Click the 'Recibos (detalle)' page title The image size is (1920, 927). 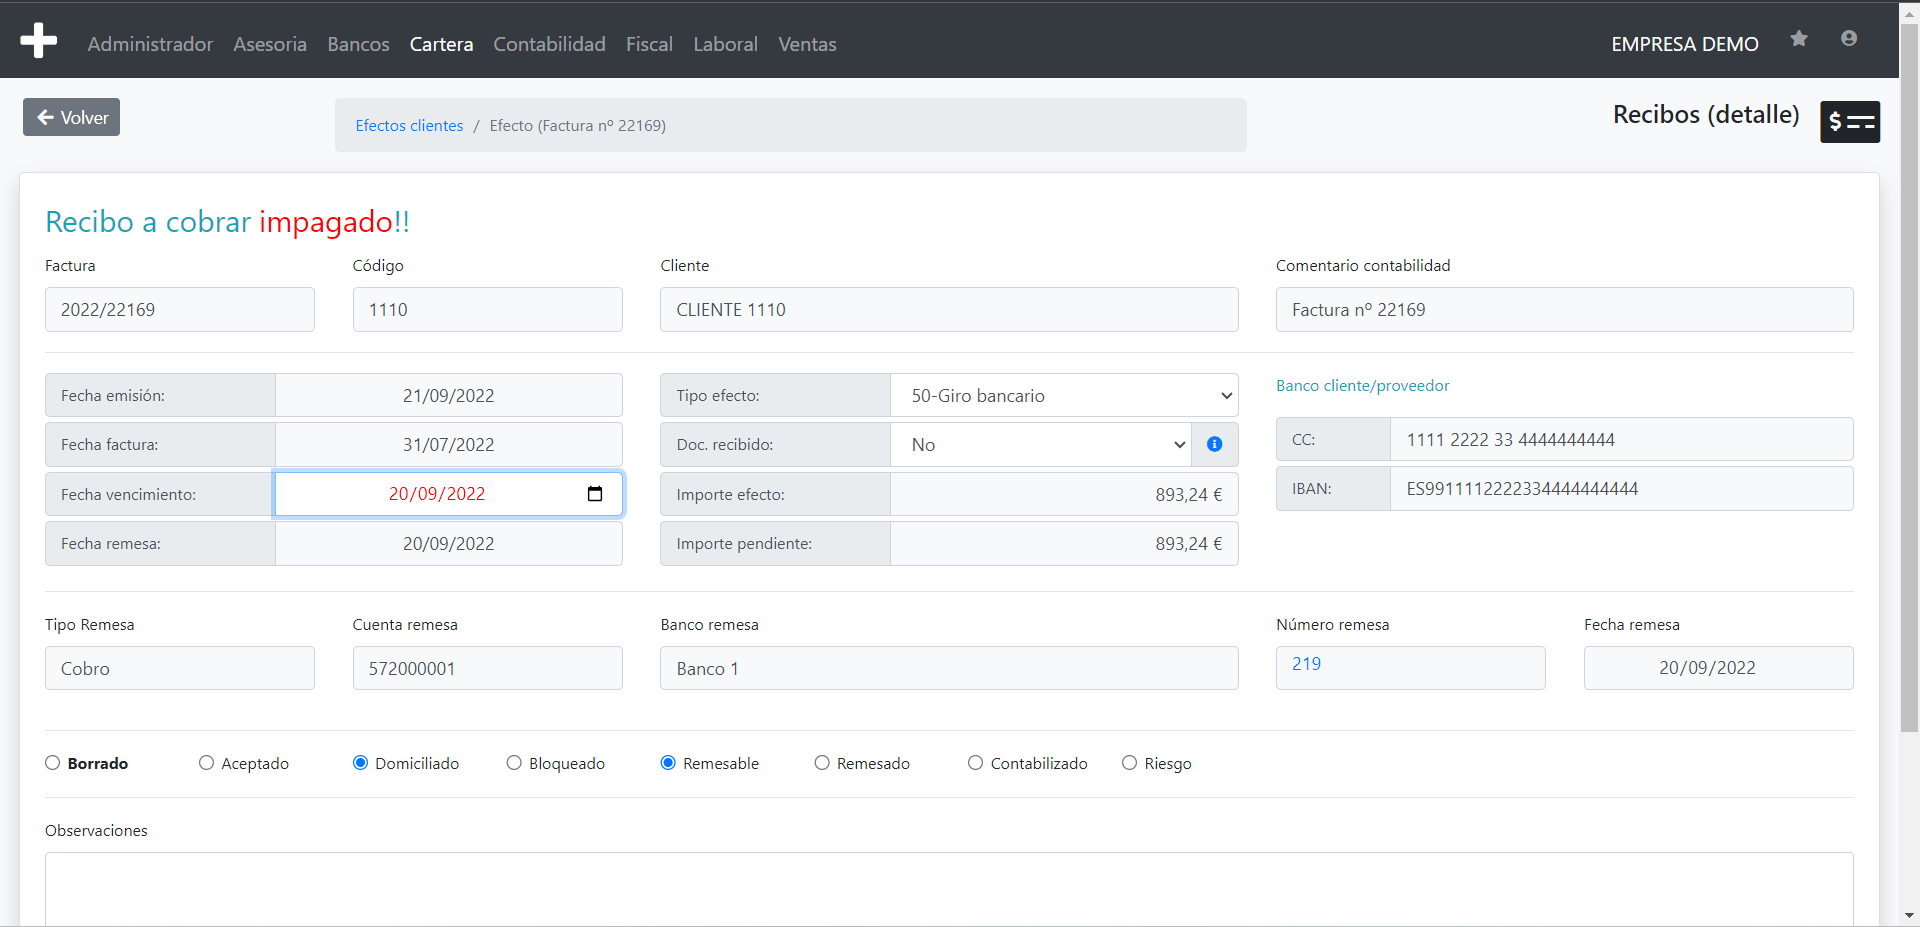1706,114
